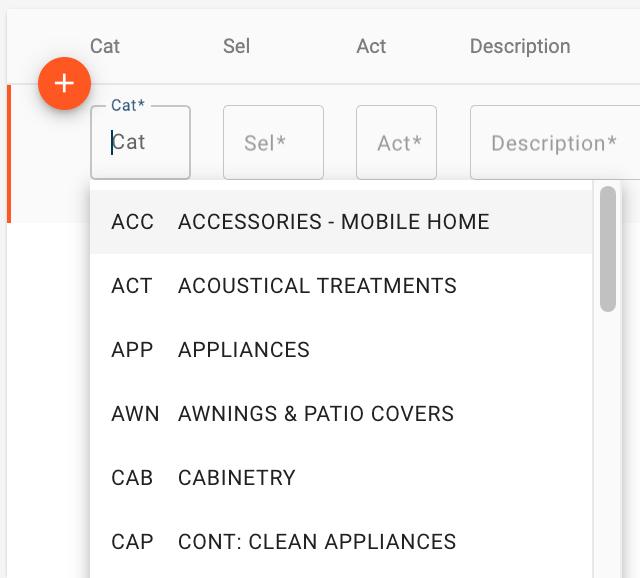Image resolution: width=640 pixels, height=578 pixels.
Task: Click the dropdown list scrollbar thumb
Action: [608, 249]
